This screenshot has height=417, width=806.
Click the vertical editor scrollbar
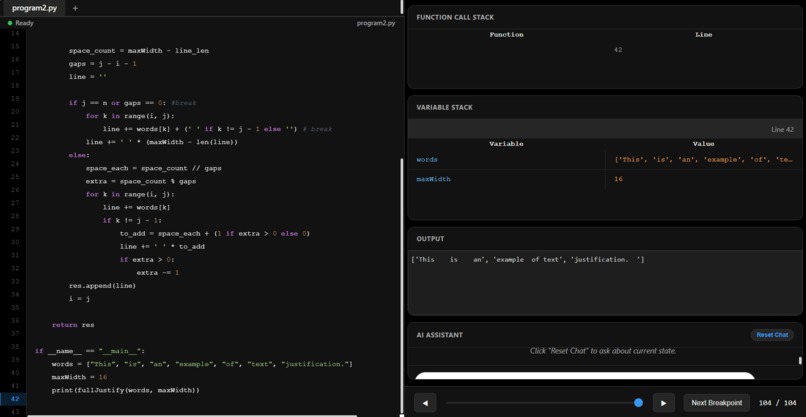coord(401,285)
